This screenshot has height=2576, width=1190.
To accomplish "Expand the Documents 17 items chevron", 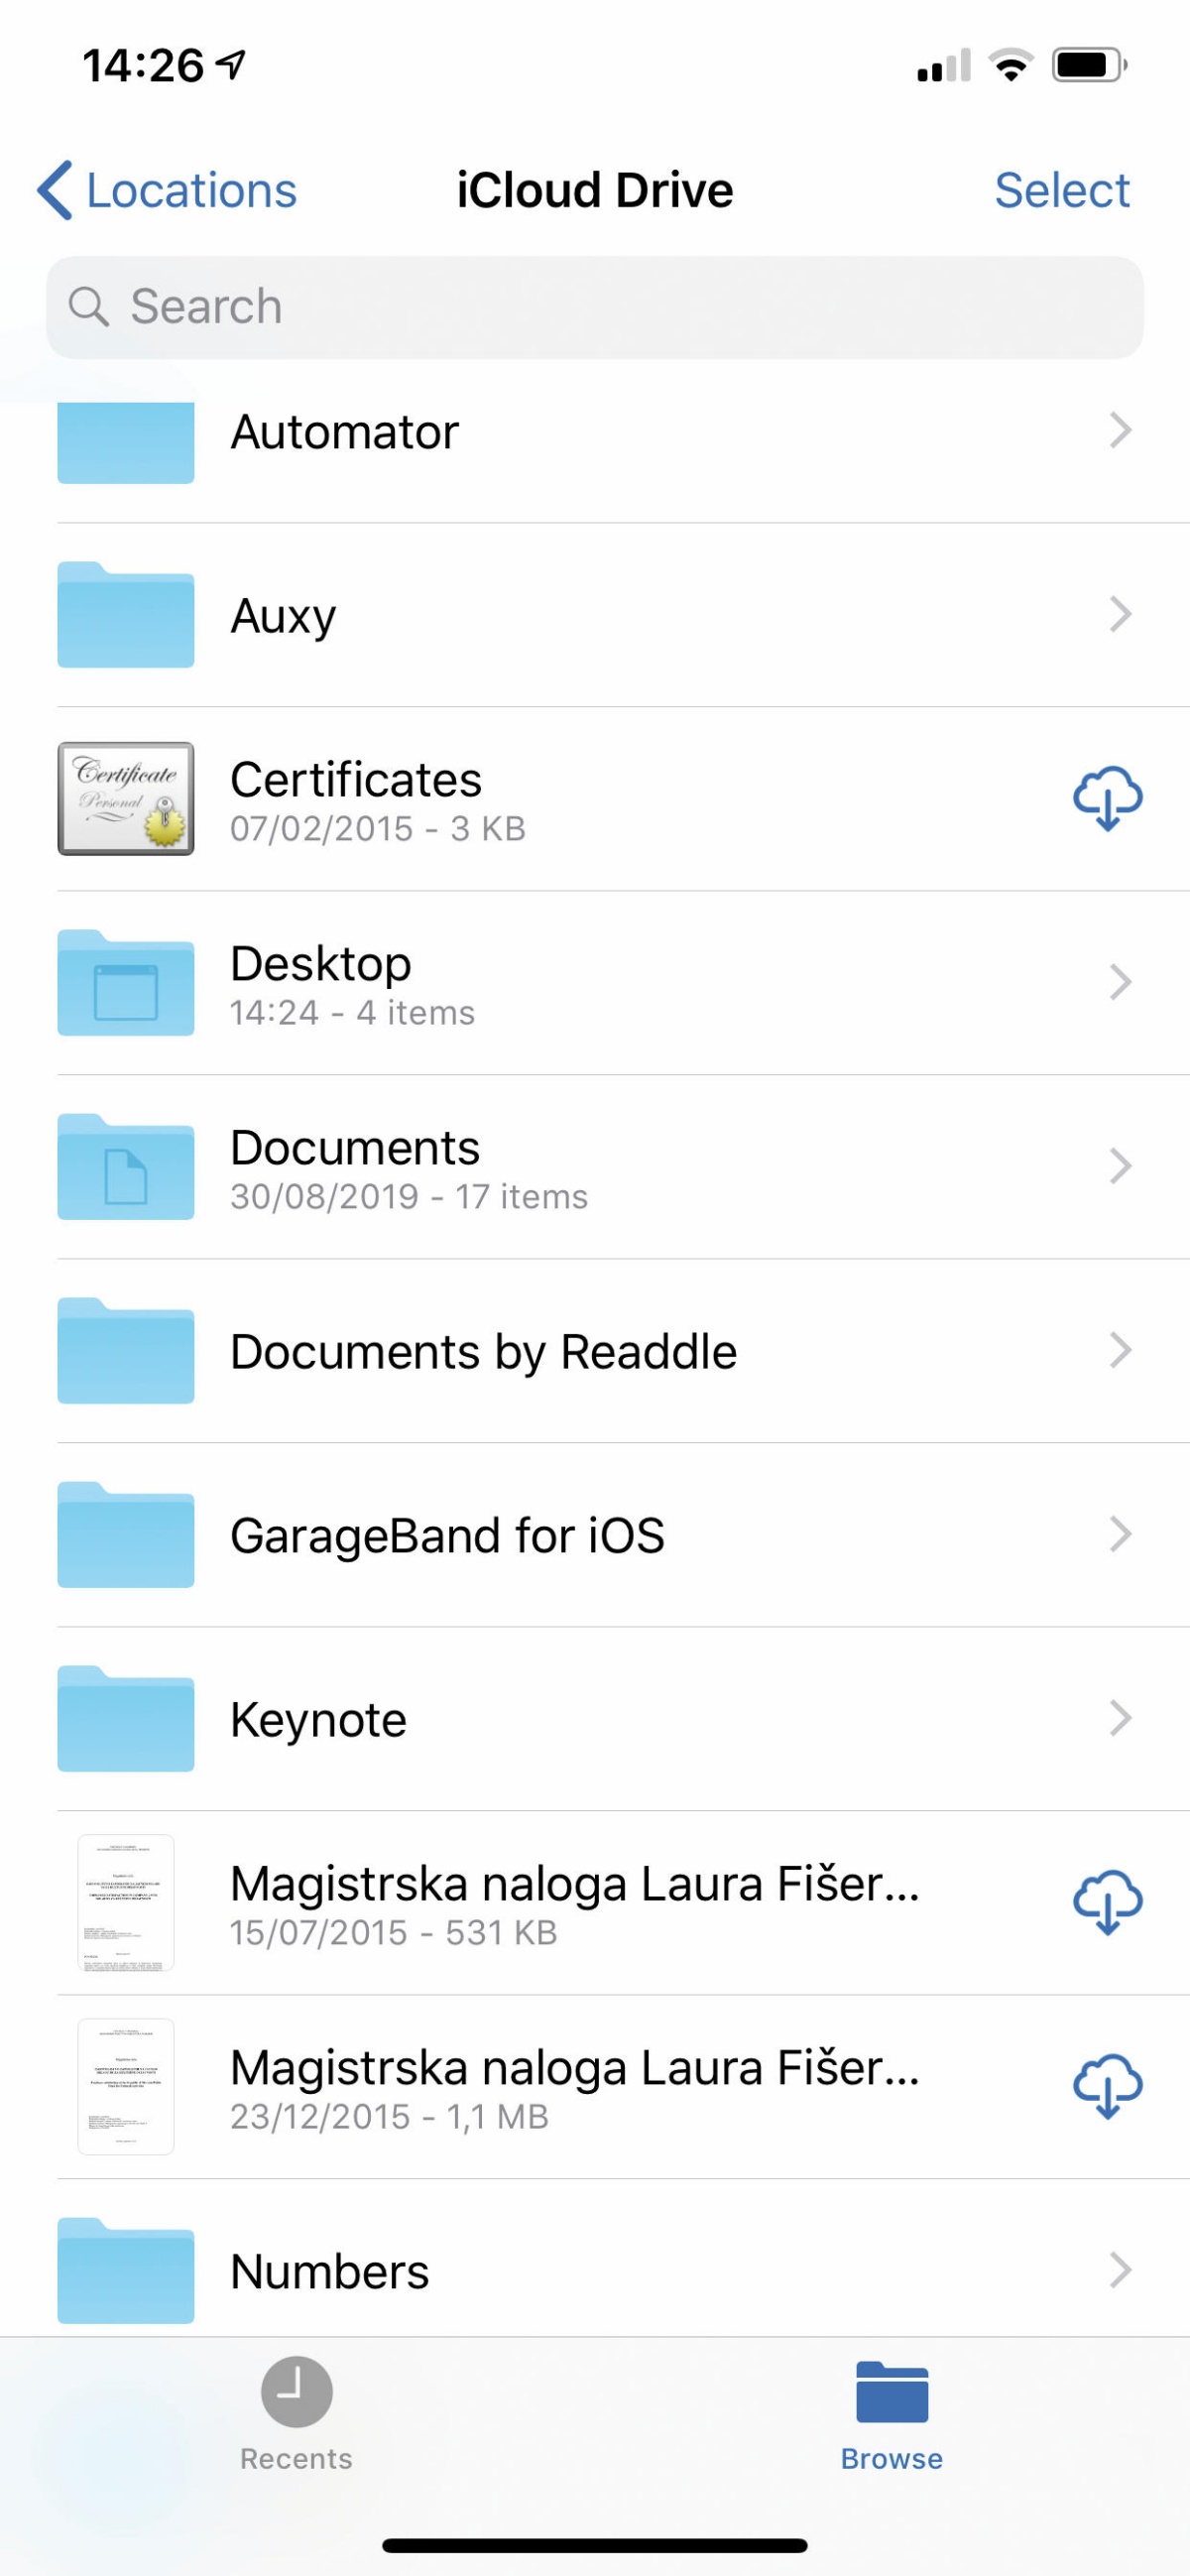I will pos(1121,1166).
